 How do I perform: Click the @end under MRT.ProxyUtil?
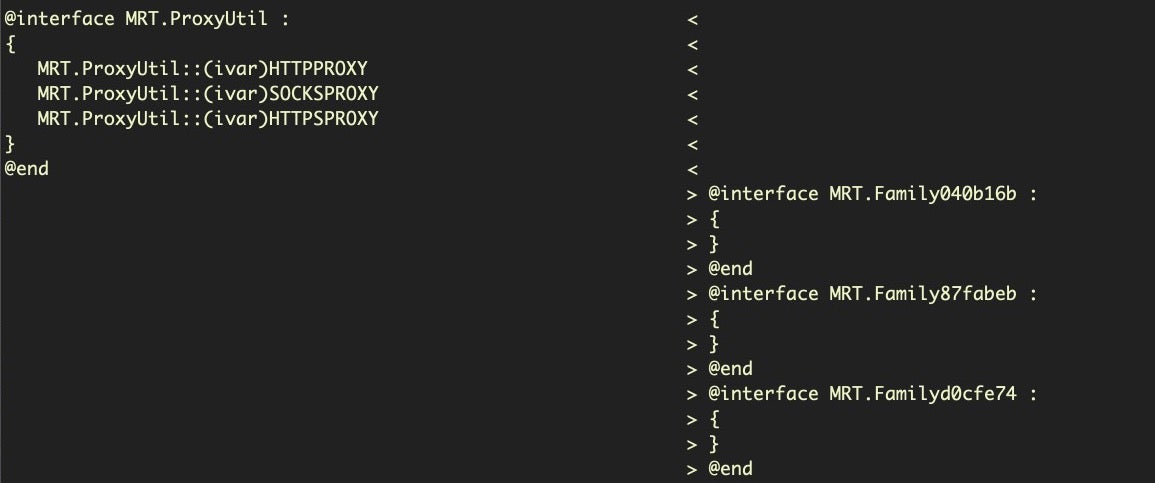click(27, 169)
